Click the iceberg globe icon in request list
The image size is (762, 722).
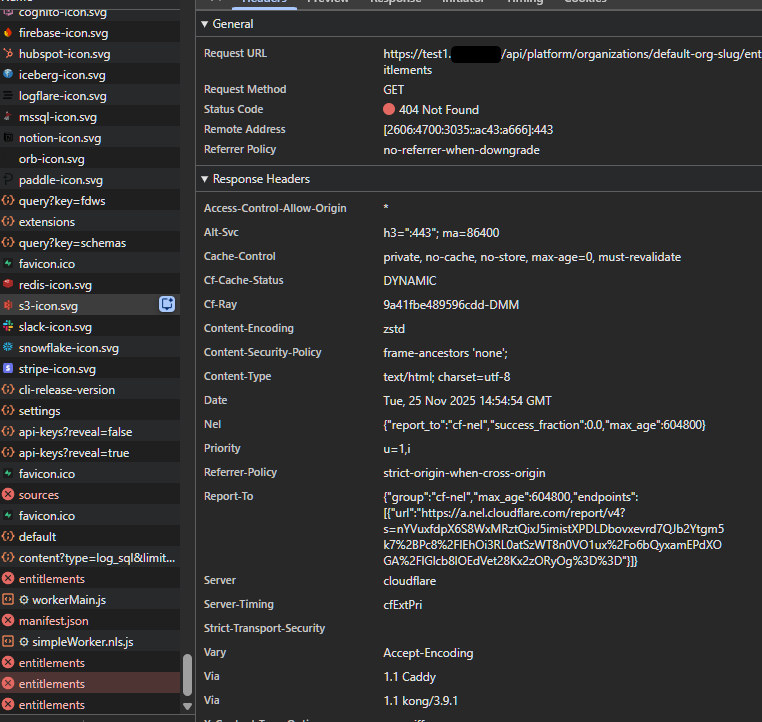8,74
